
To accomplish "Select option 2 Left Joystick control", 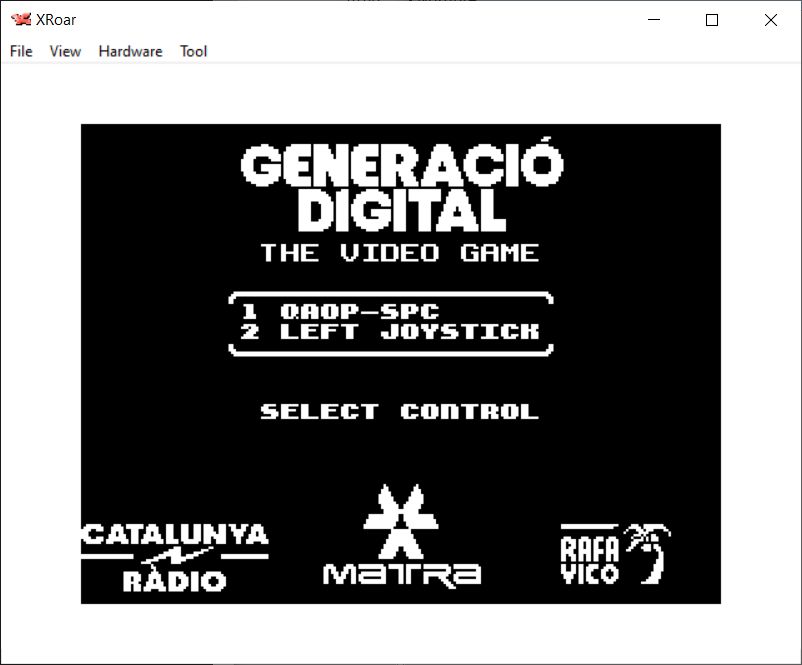I will tap(390, 331).
